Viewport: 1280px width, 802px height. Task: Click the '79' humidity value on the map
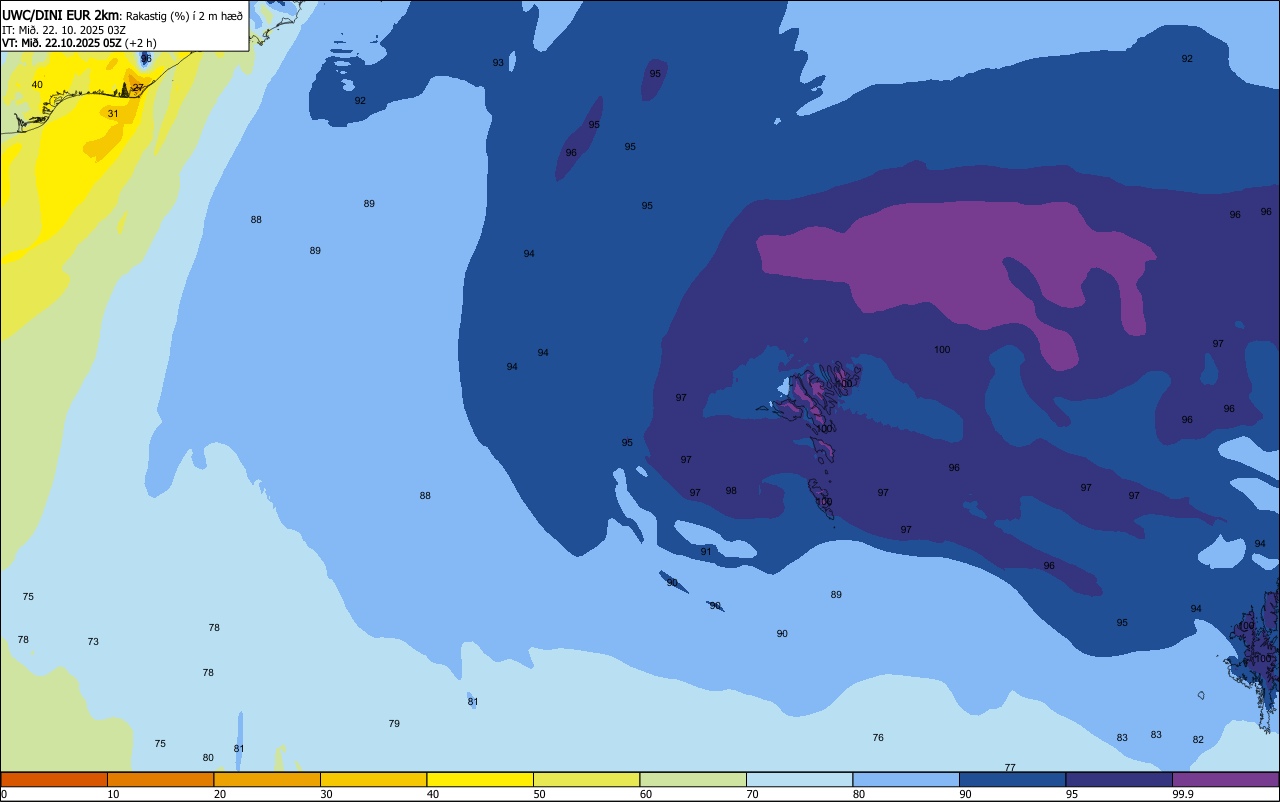click(x=394, y=723)
